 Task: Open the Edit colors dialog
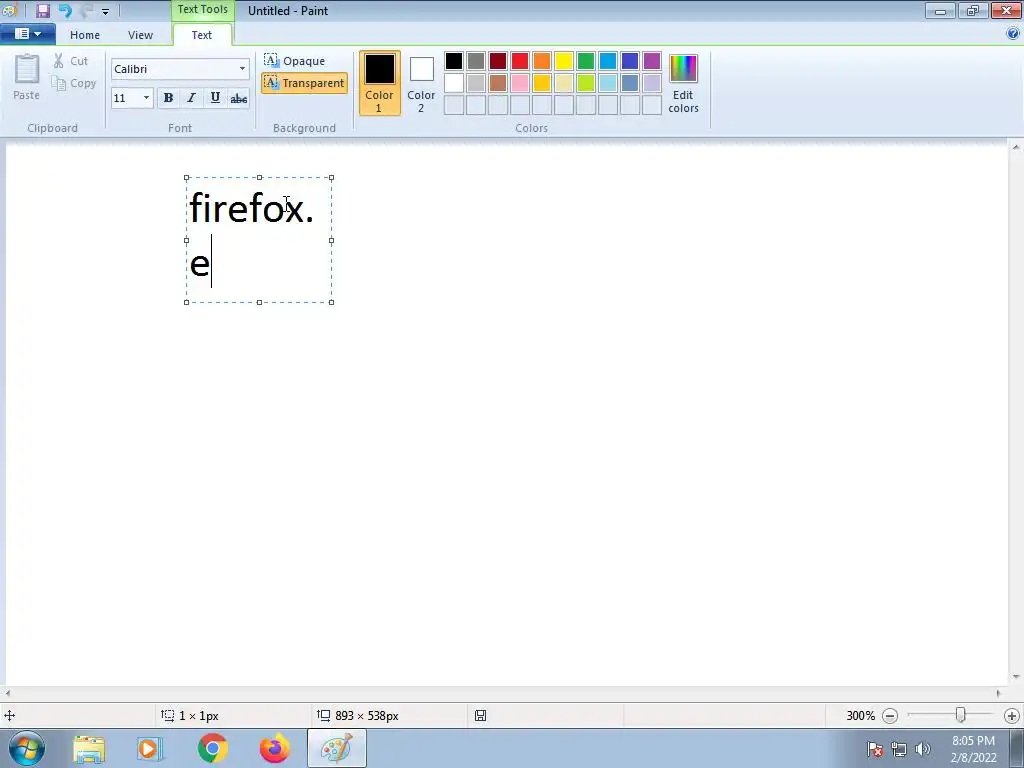(x=683, y=83)
